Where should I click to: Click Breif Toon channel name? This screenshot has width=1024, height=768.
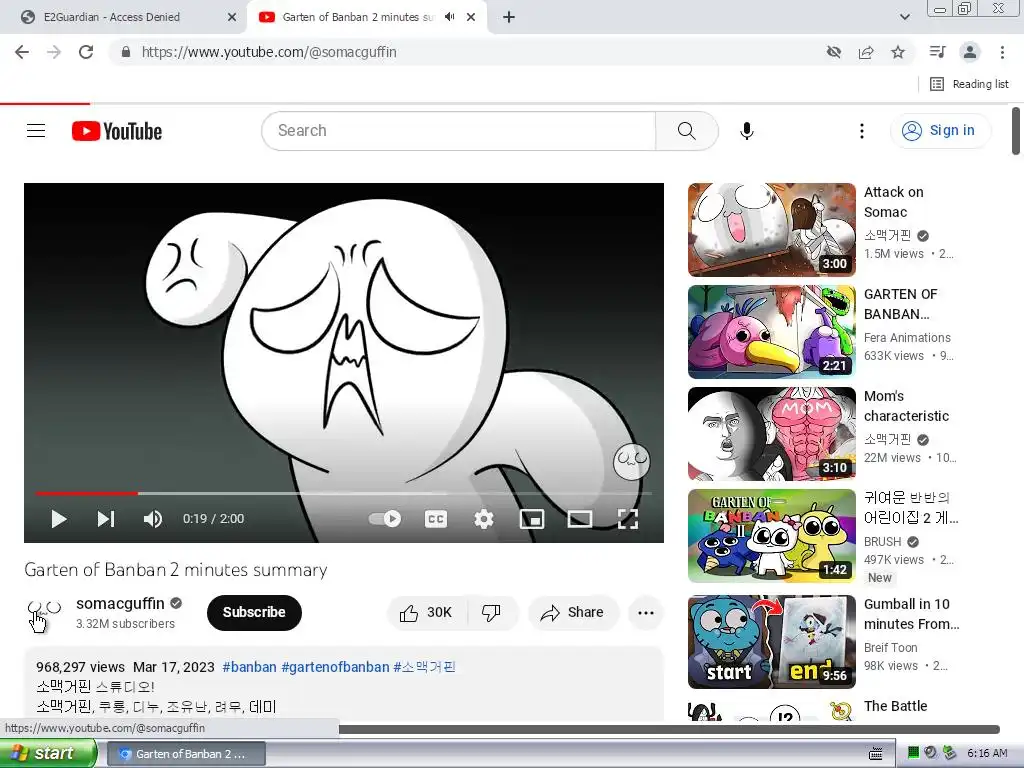891,648
